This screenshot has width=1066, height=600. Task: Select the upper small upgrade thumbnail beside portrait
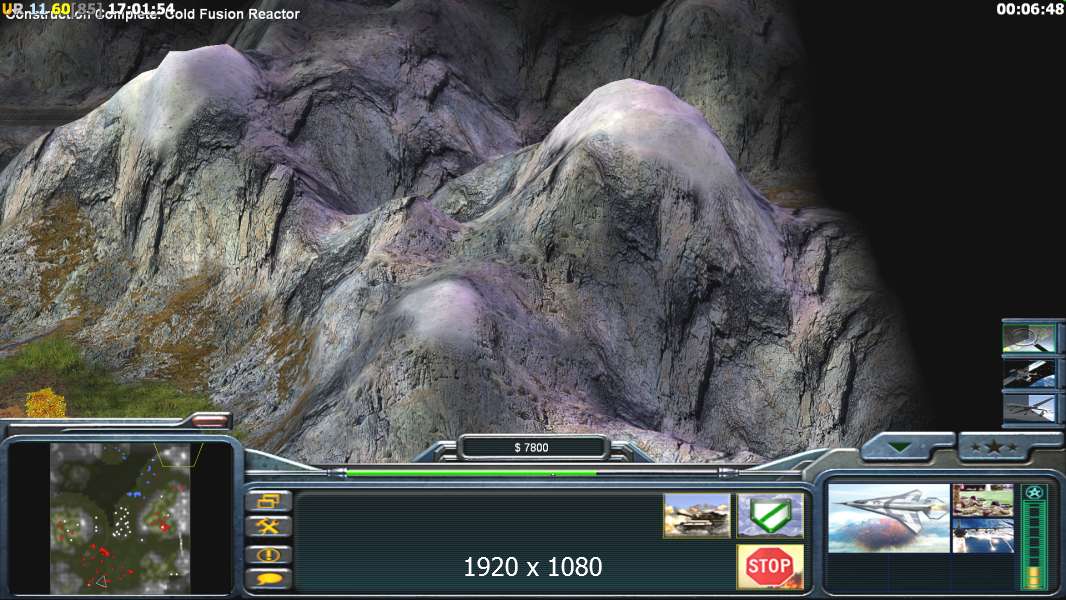coord(982,500)
